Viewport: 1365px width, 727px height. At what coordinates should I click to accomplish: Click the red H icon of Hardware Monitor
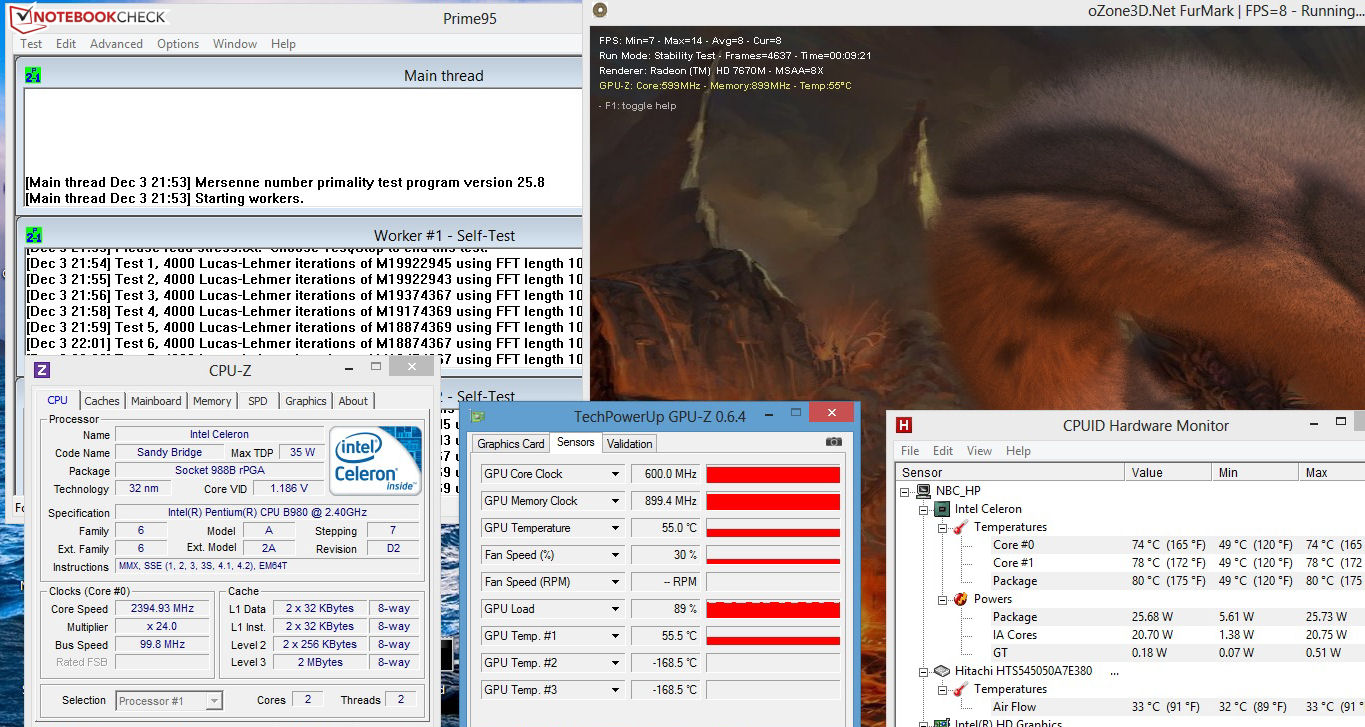904,425
